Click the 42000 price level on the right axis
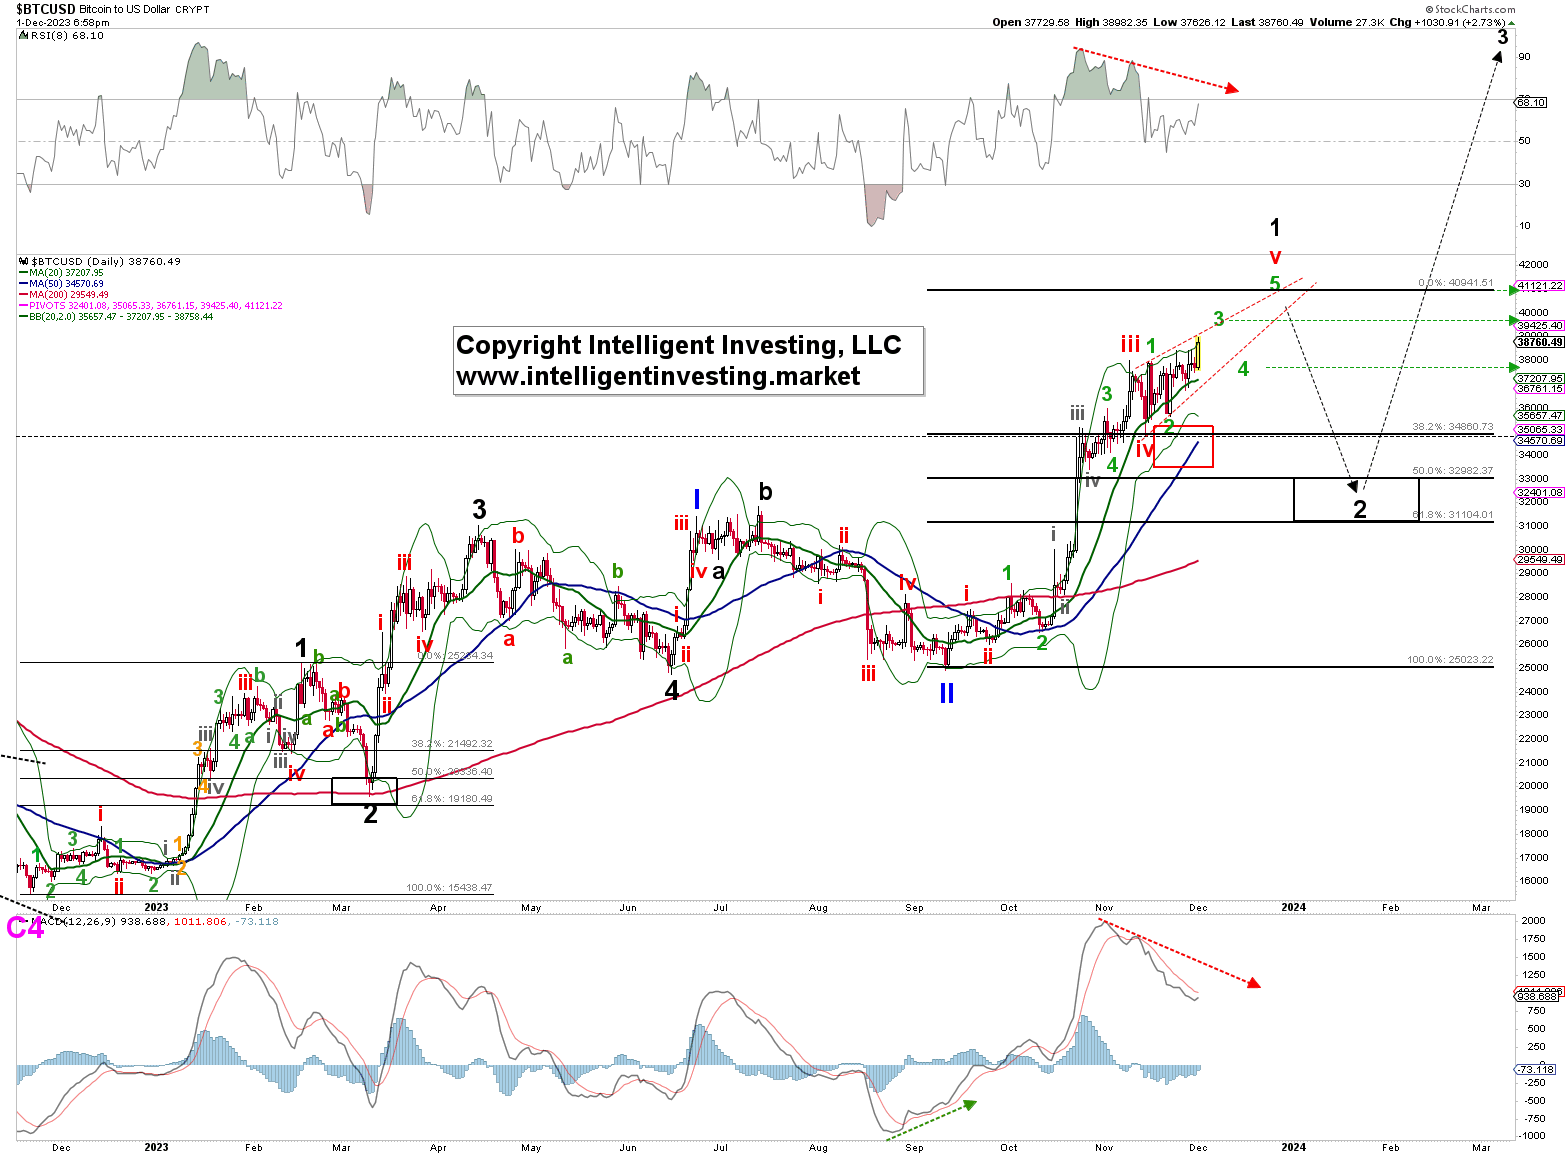The height and width of the screenshot is (1157, 1565). [1534, 264]
